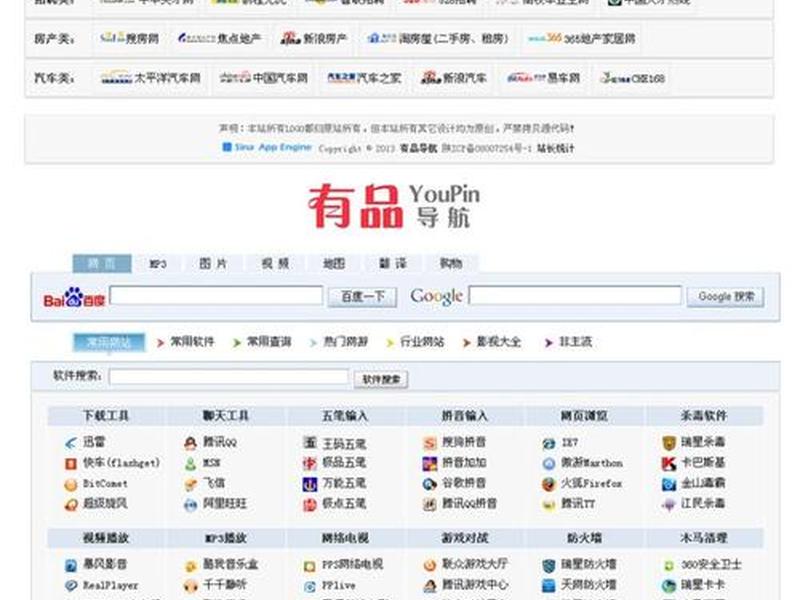Click the 腾讯QQ拼音 icon

tap(430, 505)
